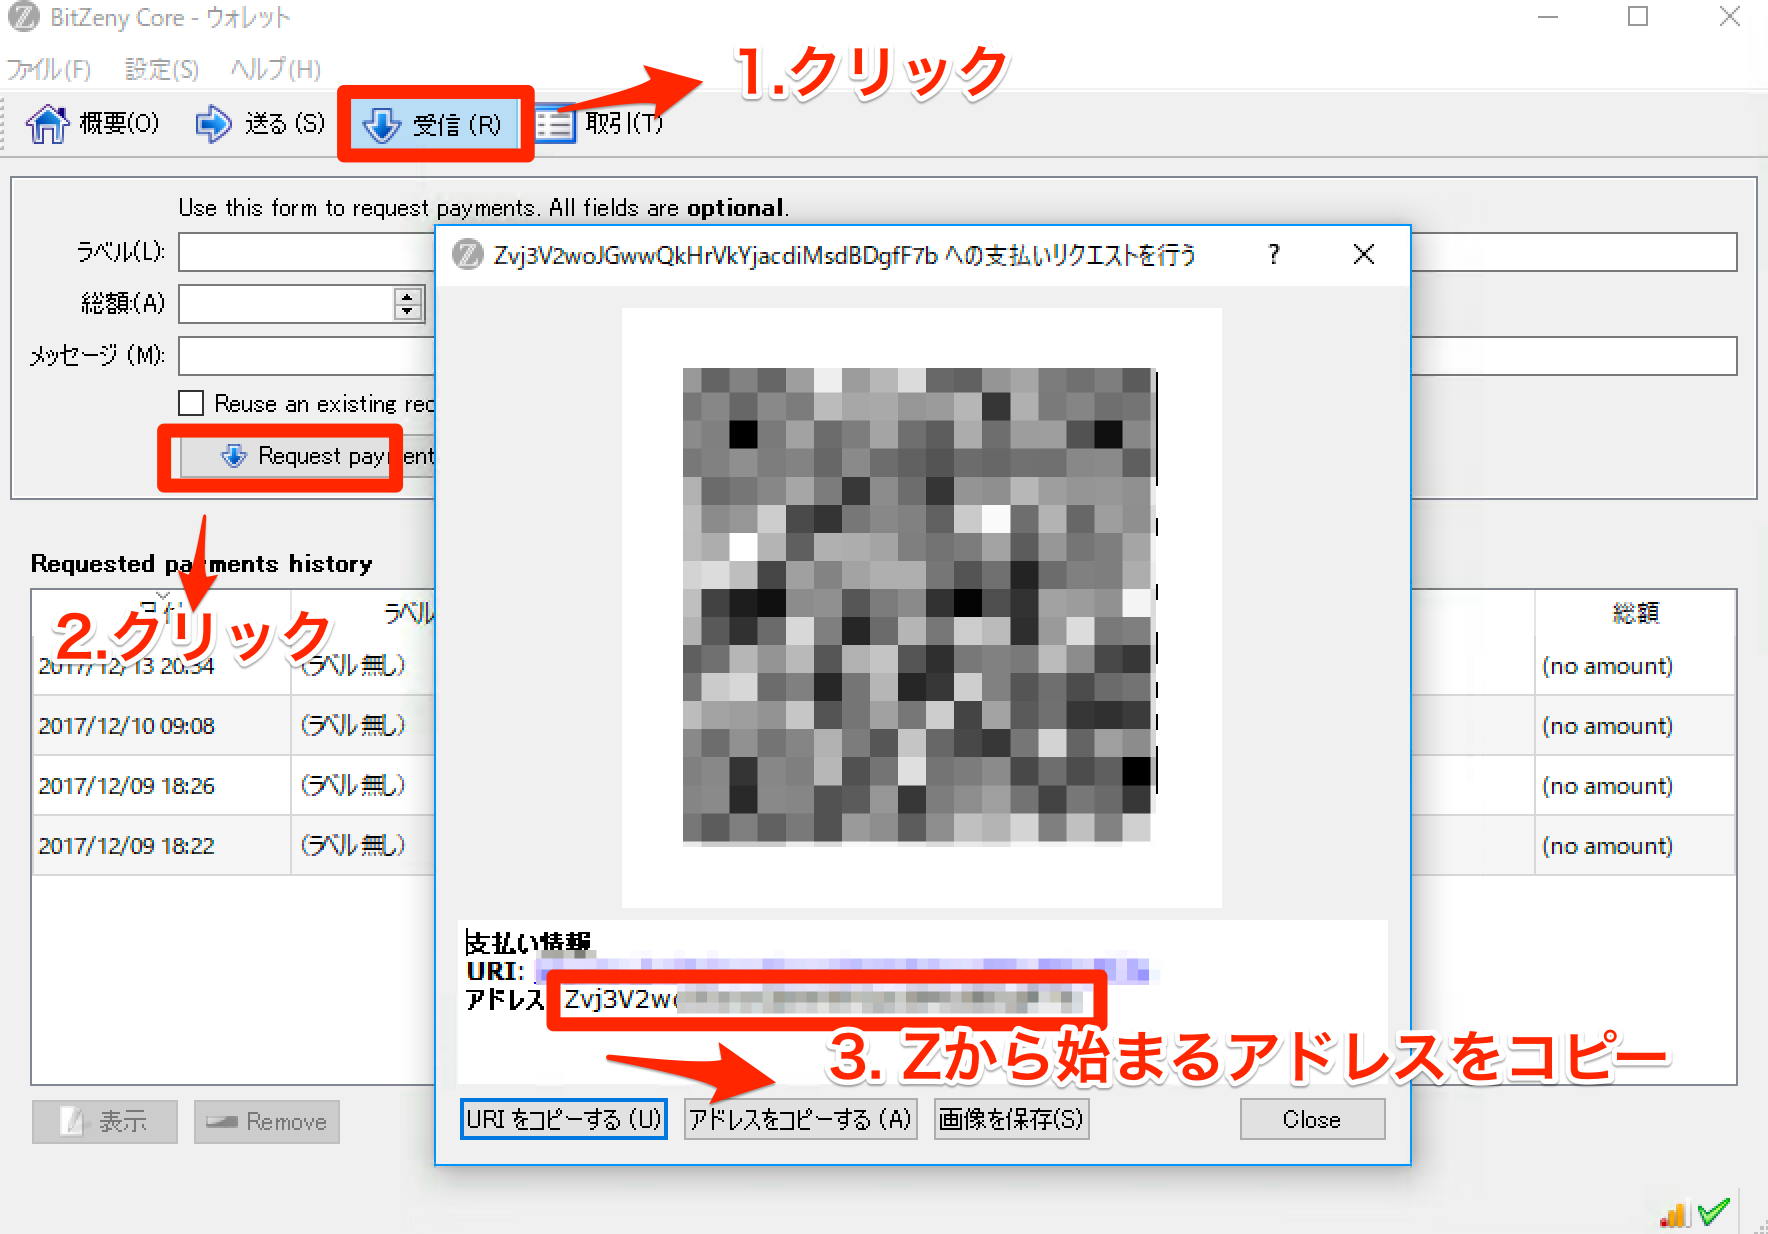
Task: Select the 受信 (R) receive tab
Action: click(x=436, y=124)
